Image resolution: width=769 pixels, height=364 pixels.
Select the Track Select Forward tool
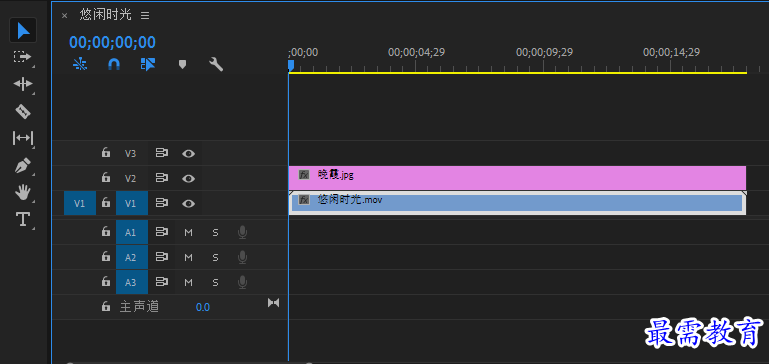tap(23, 57)
